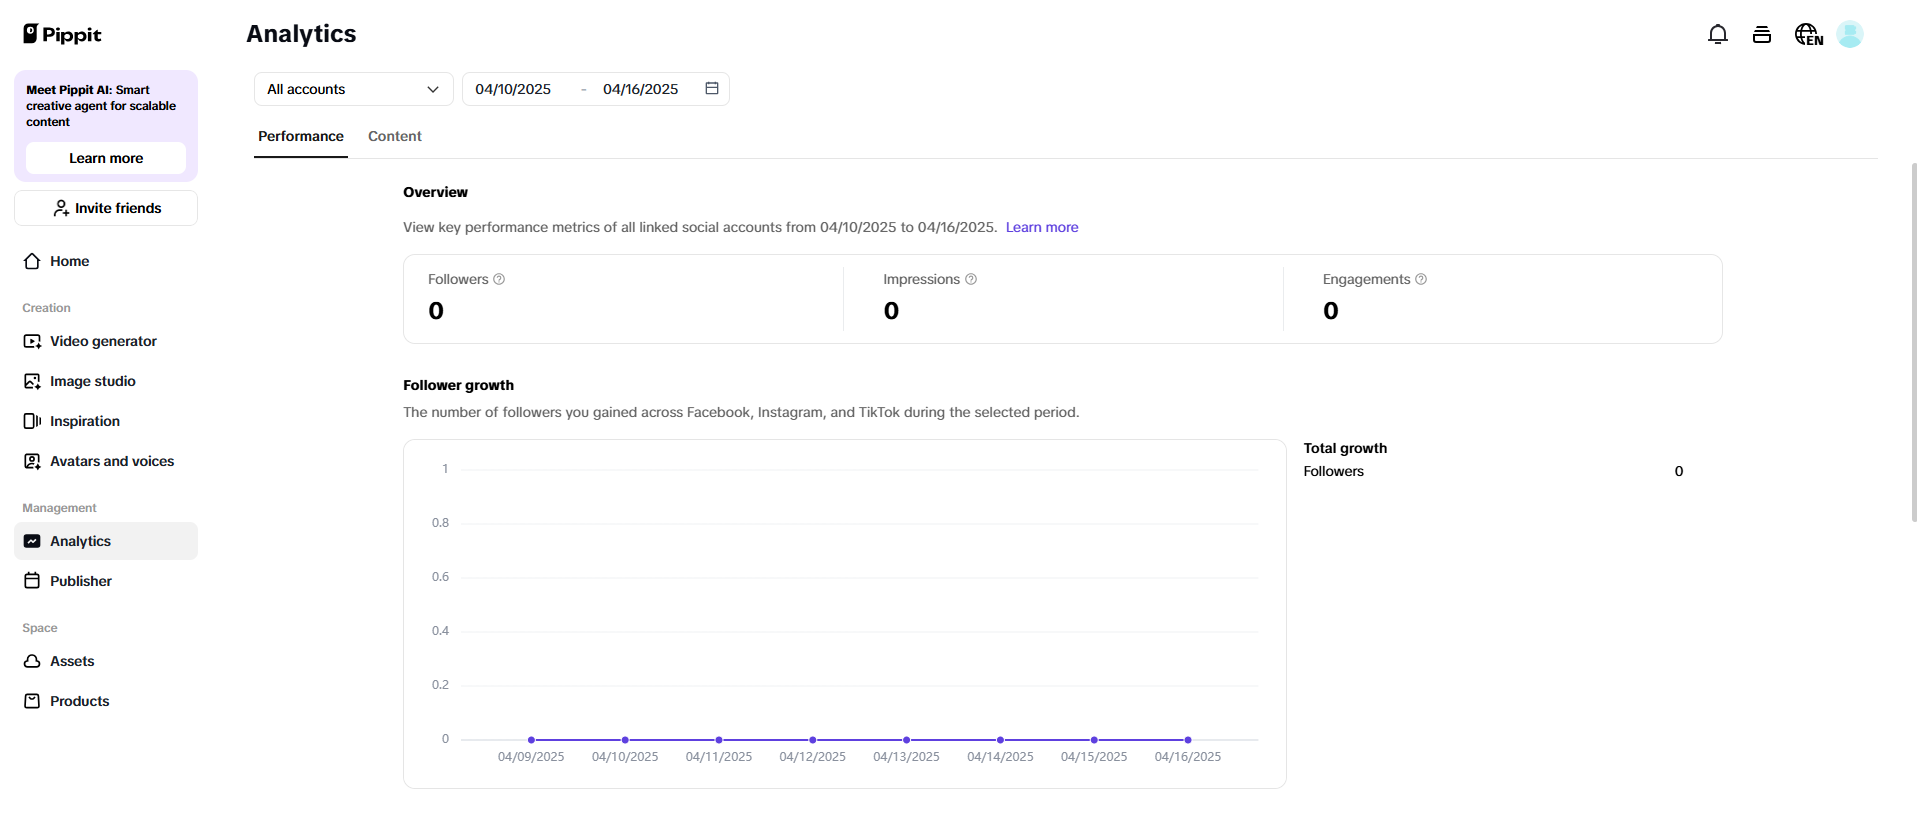This screenshot has width=1917, height=815.
Task: Follow the Learn more link in Overview
Action: coord(1042,227)
